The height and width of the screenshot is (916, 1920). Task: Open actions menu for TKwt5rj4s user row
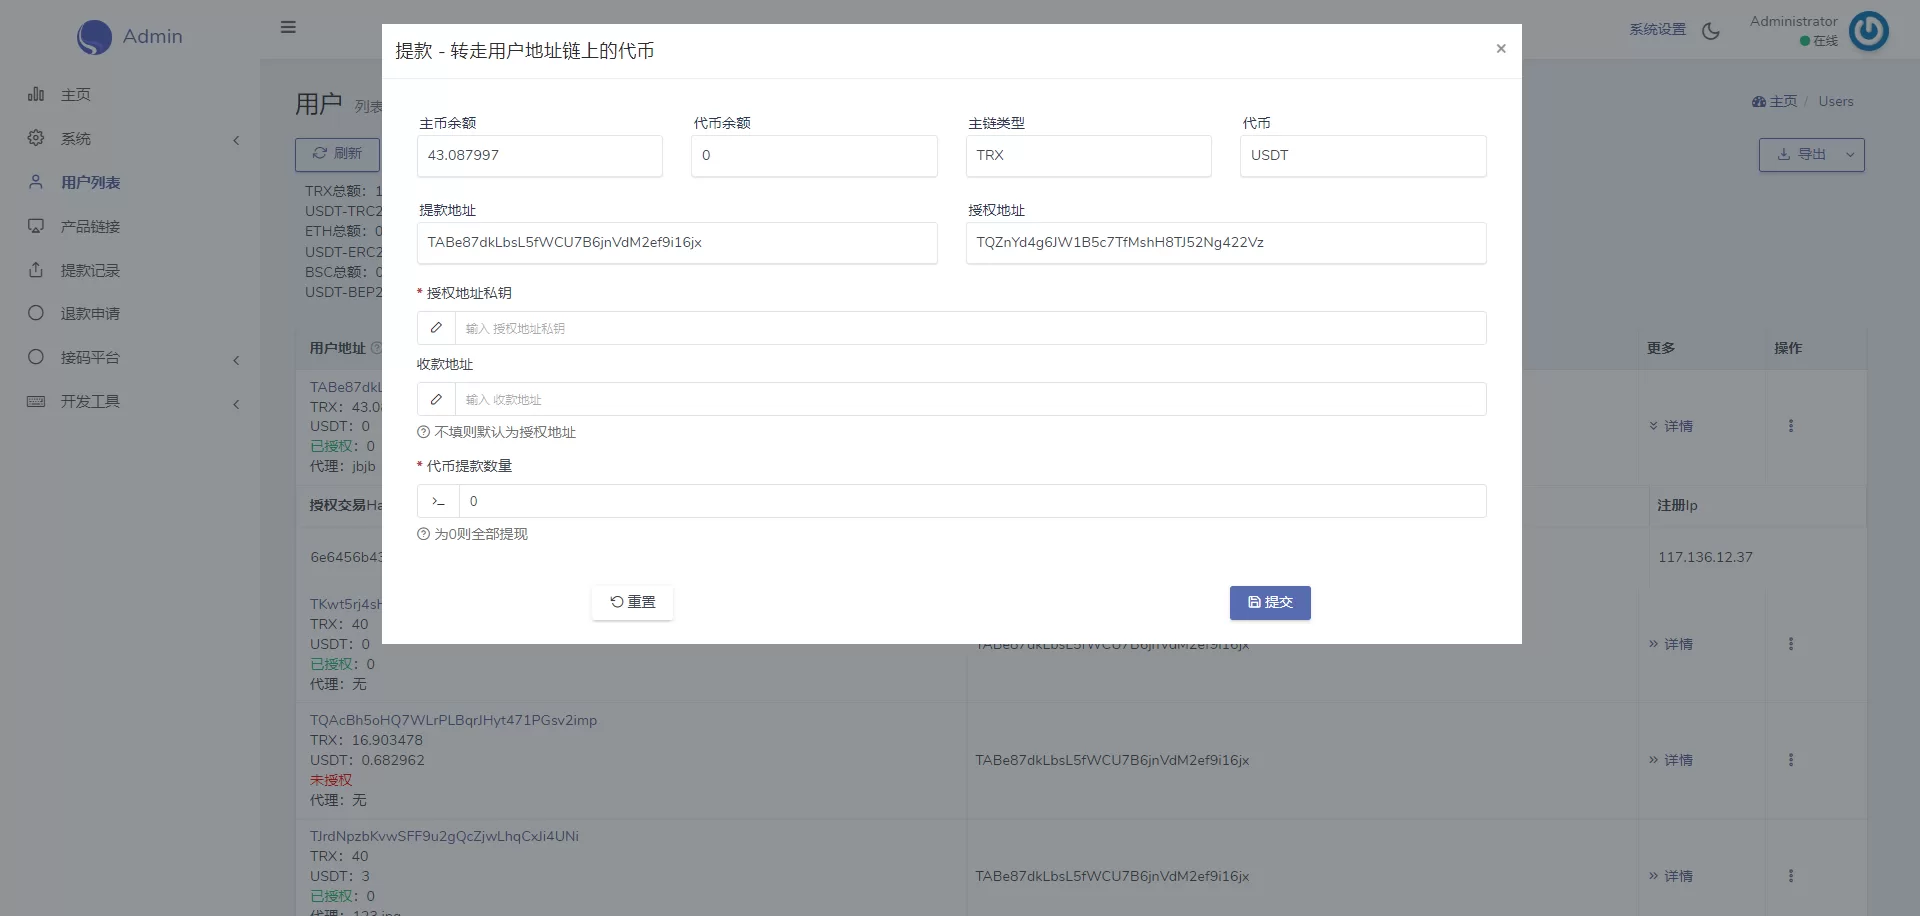coord(1791,645)
